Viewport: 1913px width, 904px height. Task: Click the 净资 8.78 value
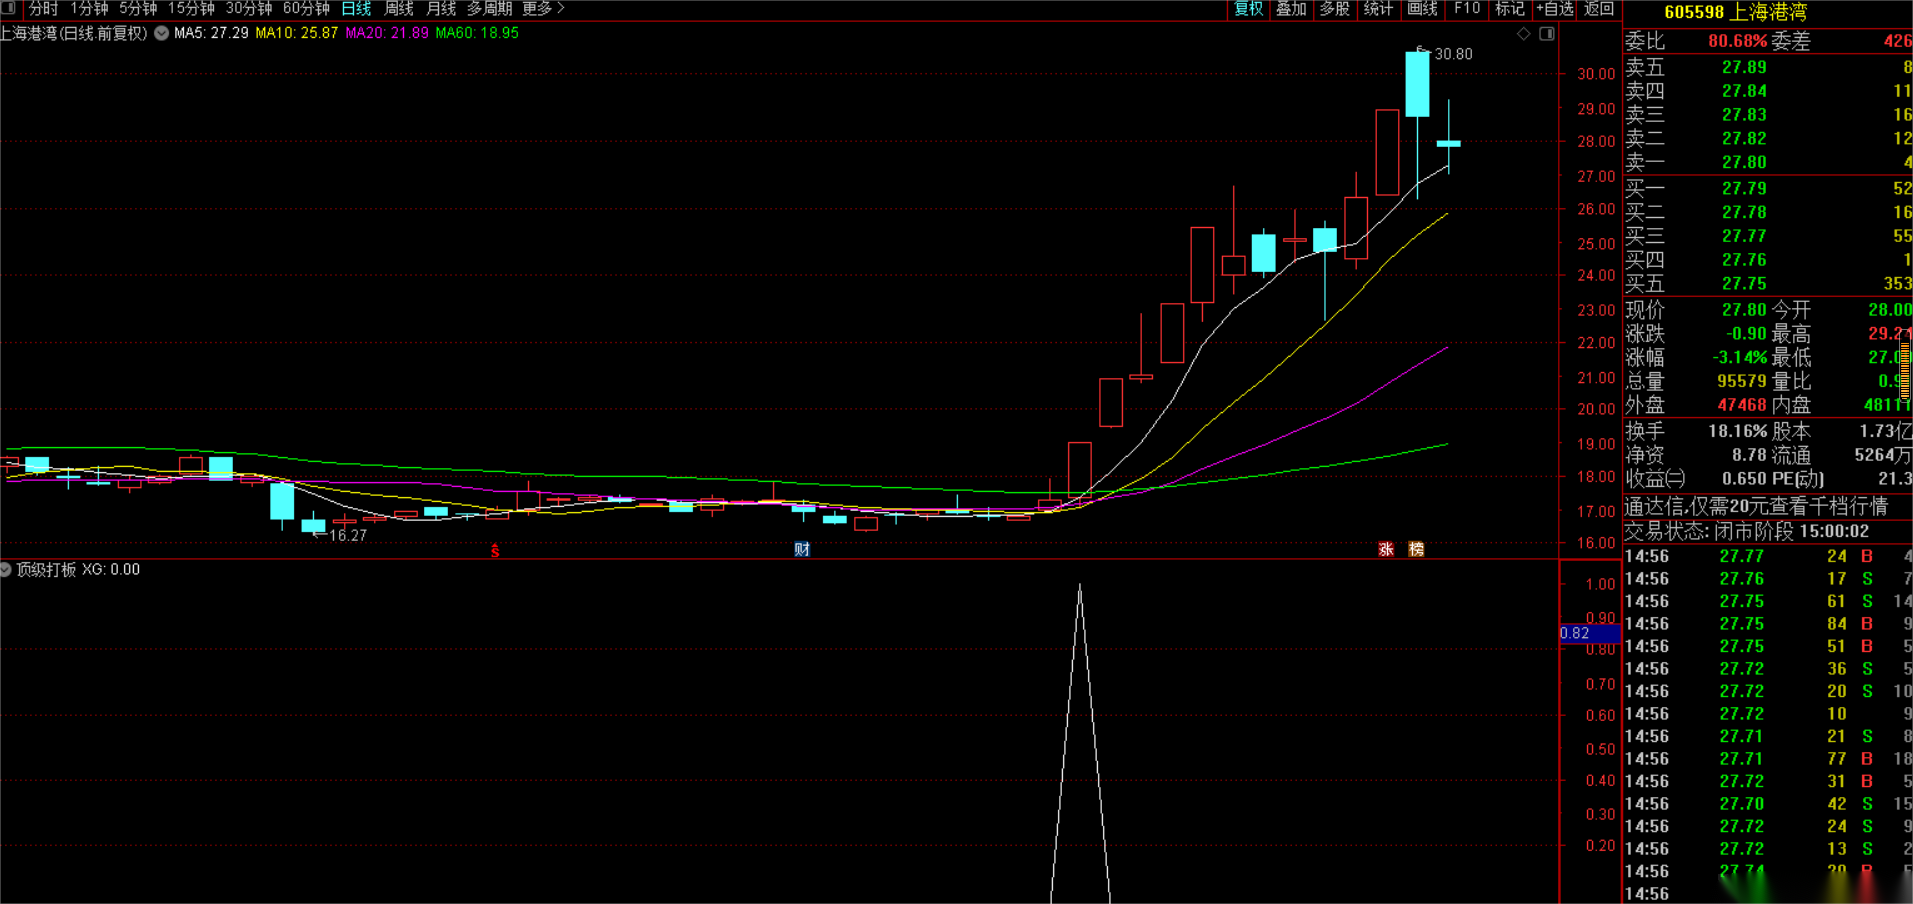[x=1749, y=455]
